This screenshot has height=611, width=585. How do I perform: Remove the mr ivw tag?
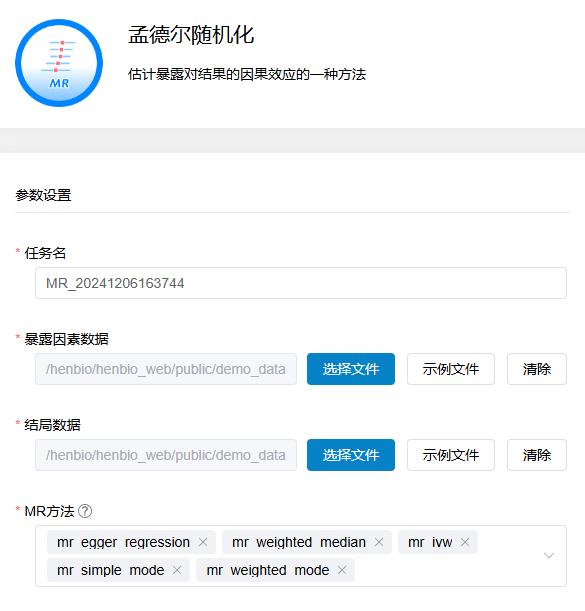[465, 542]
